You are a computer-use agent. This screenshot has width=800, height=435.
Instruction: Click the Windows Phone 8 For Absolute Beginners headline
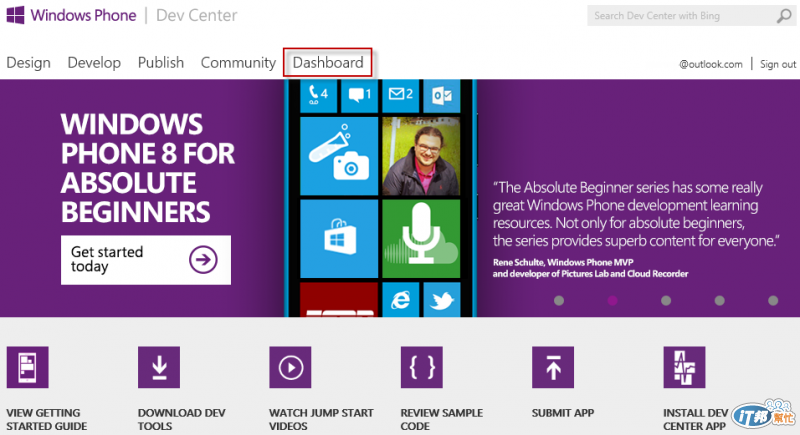coord(147,168)
